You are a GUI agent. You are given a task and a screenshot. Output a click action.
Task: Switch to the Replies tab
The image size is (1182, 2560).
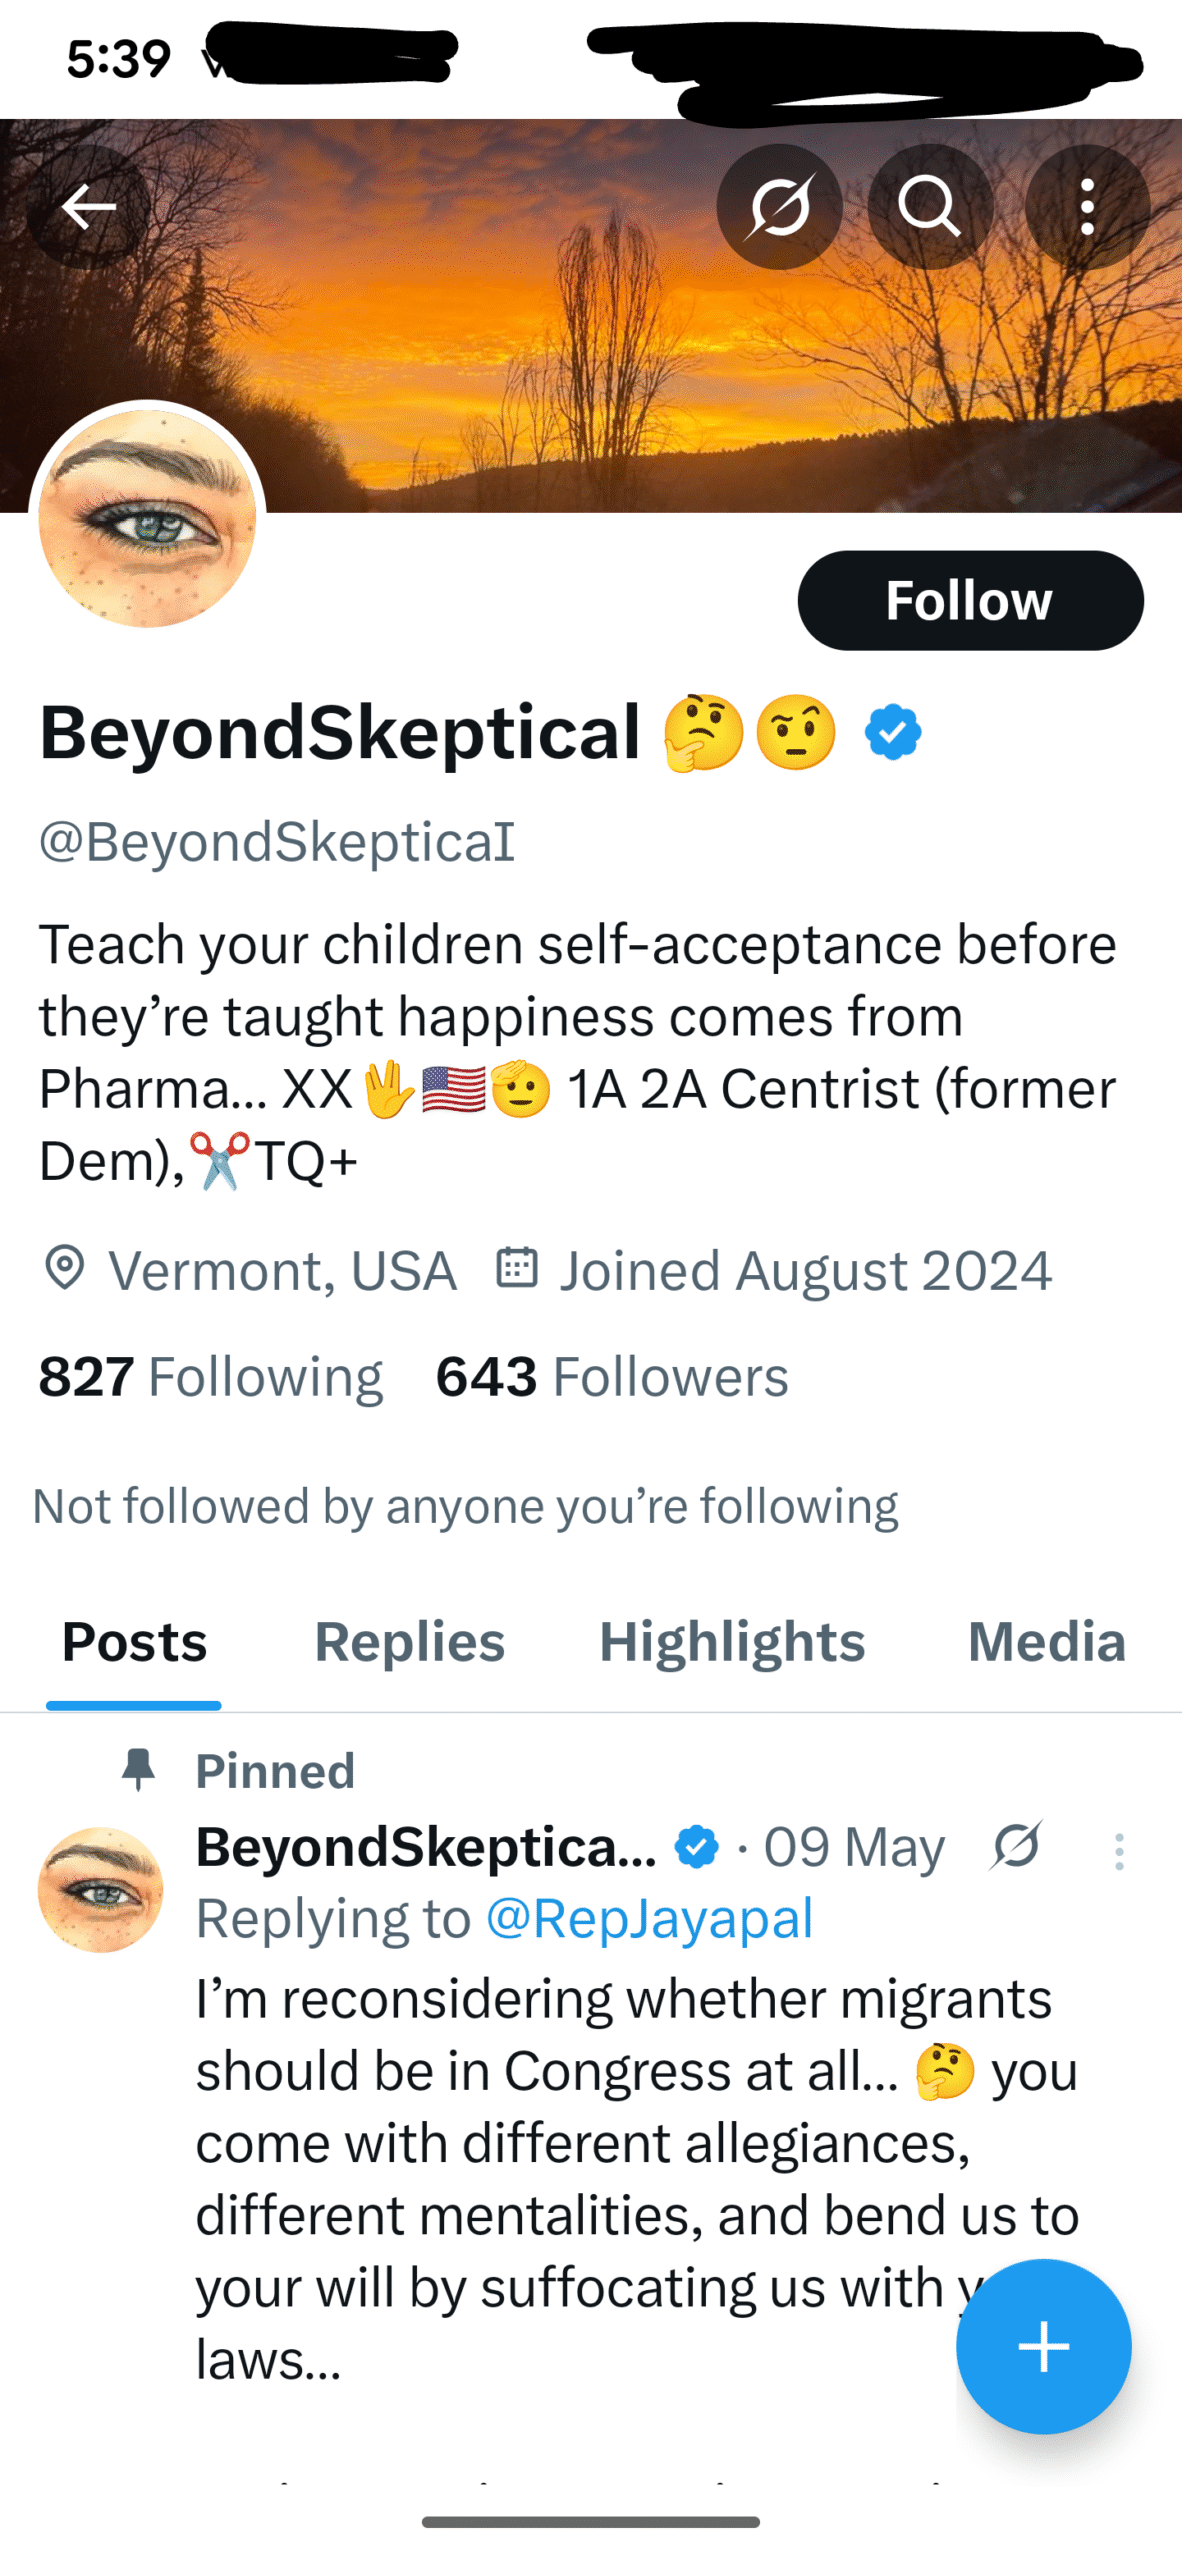click(410, 1642)
